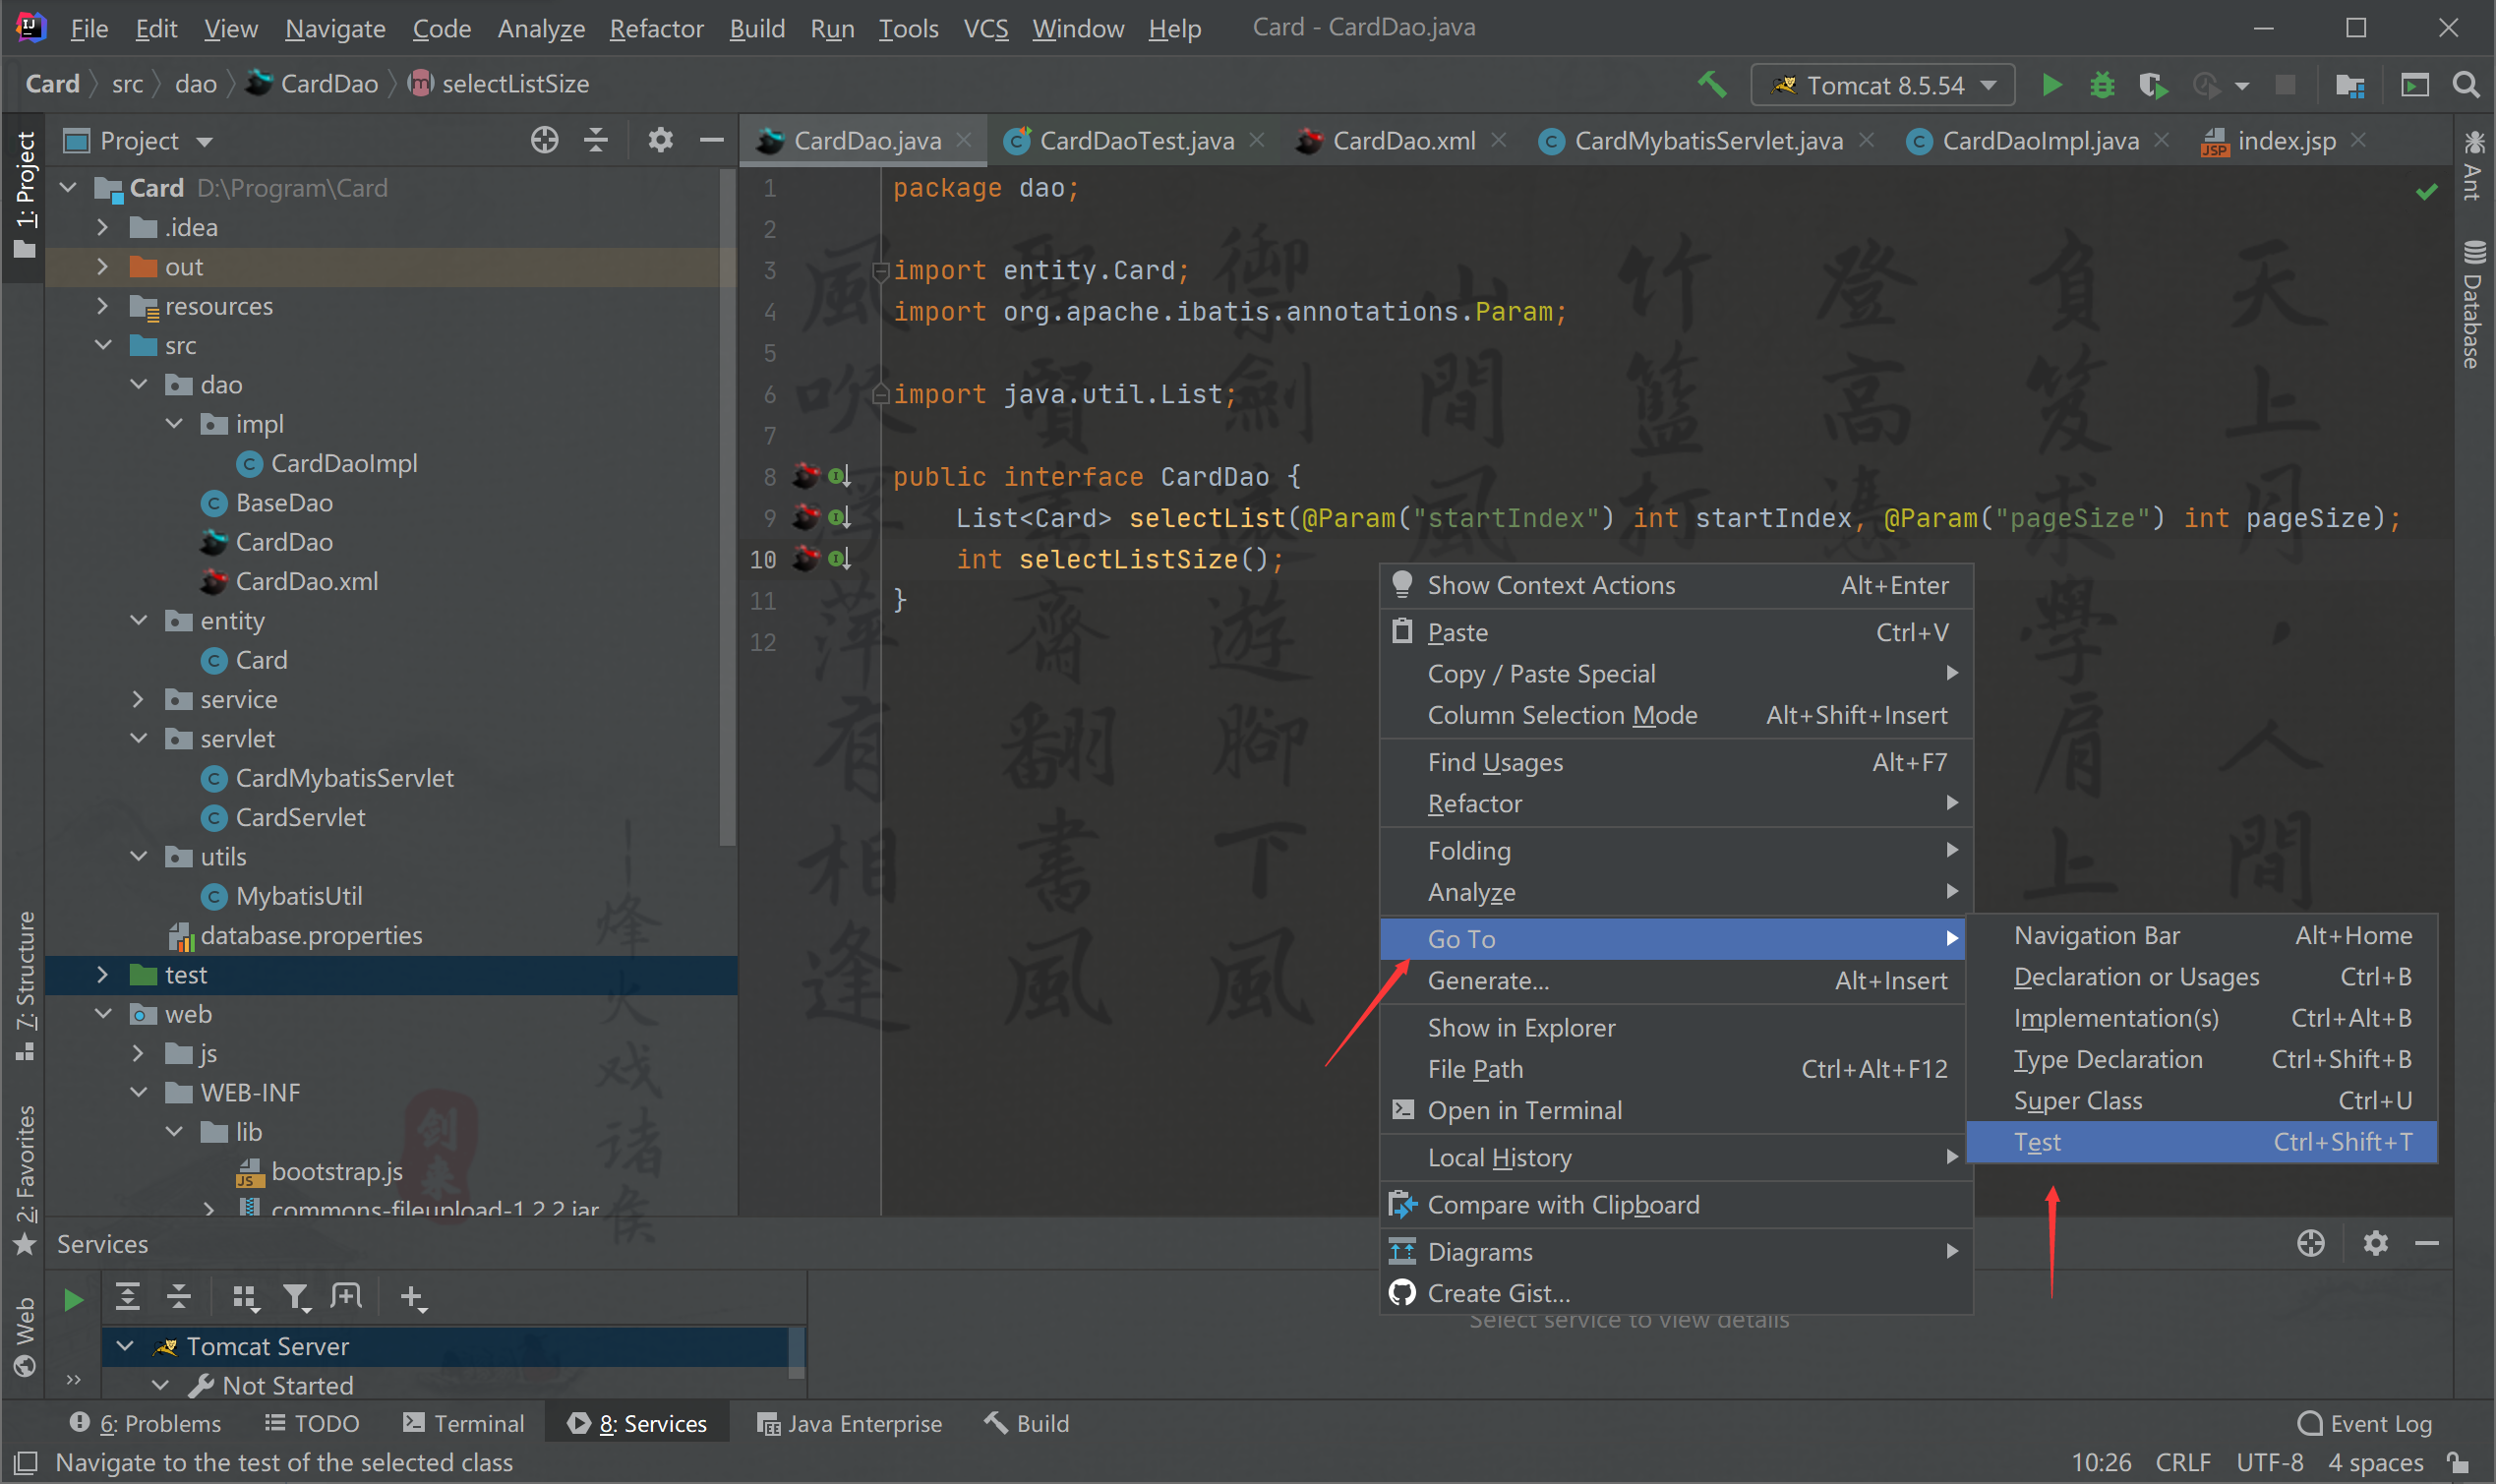
Task: Open Search Everywhere magnifier icon
Action: 2466,85
